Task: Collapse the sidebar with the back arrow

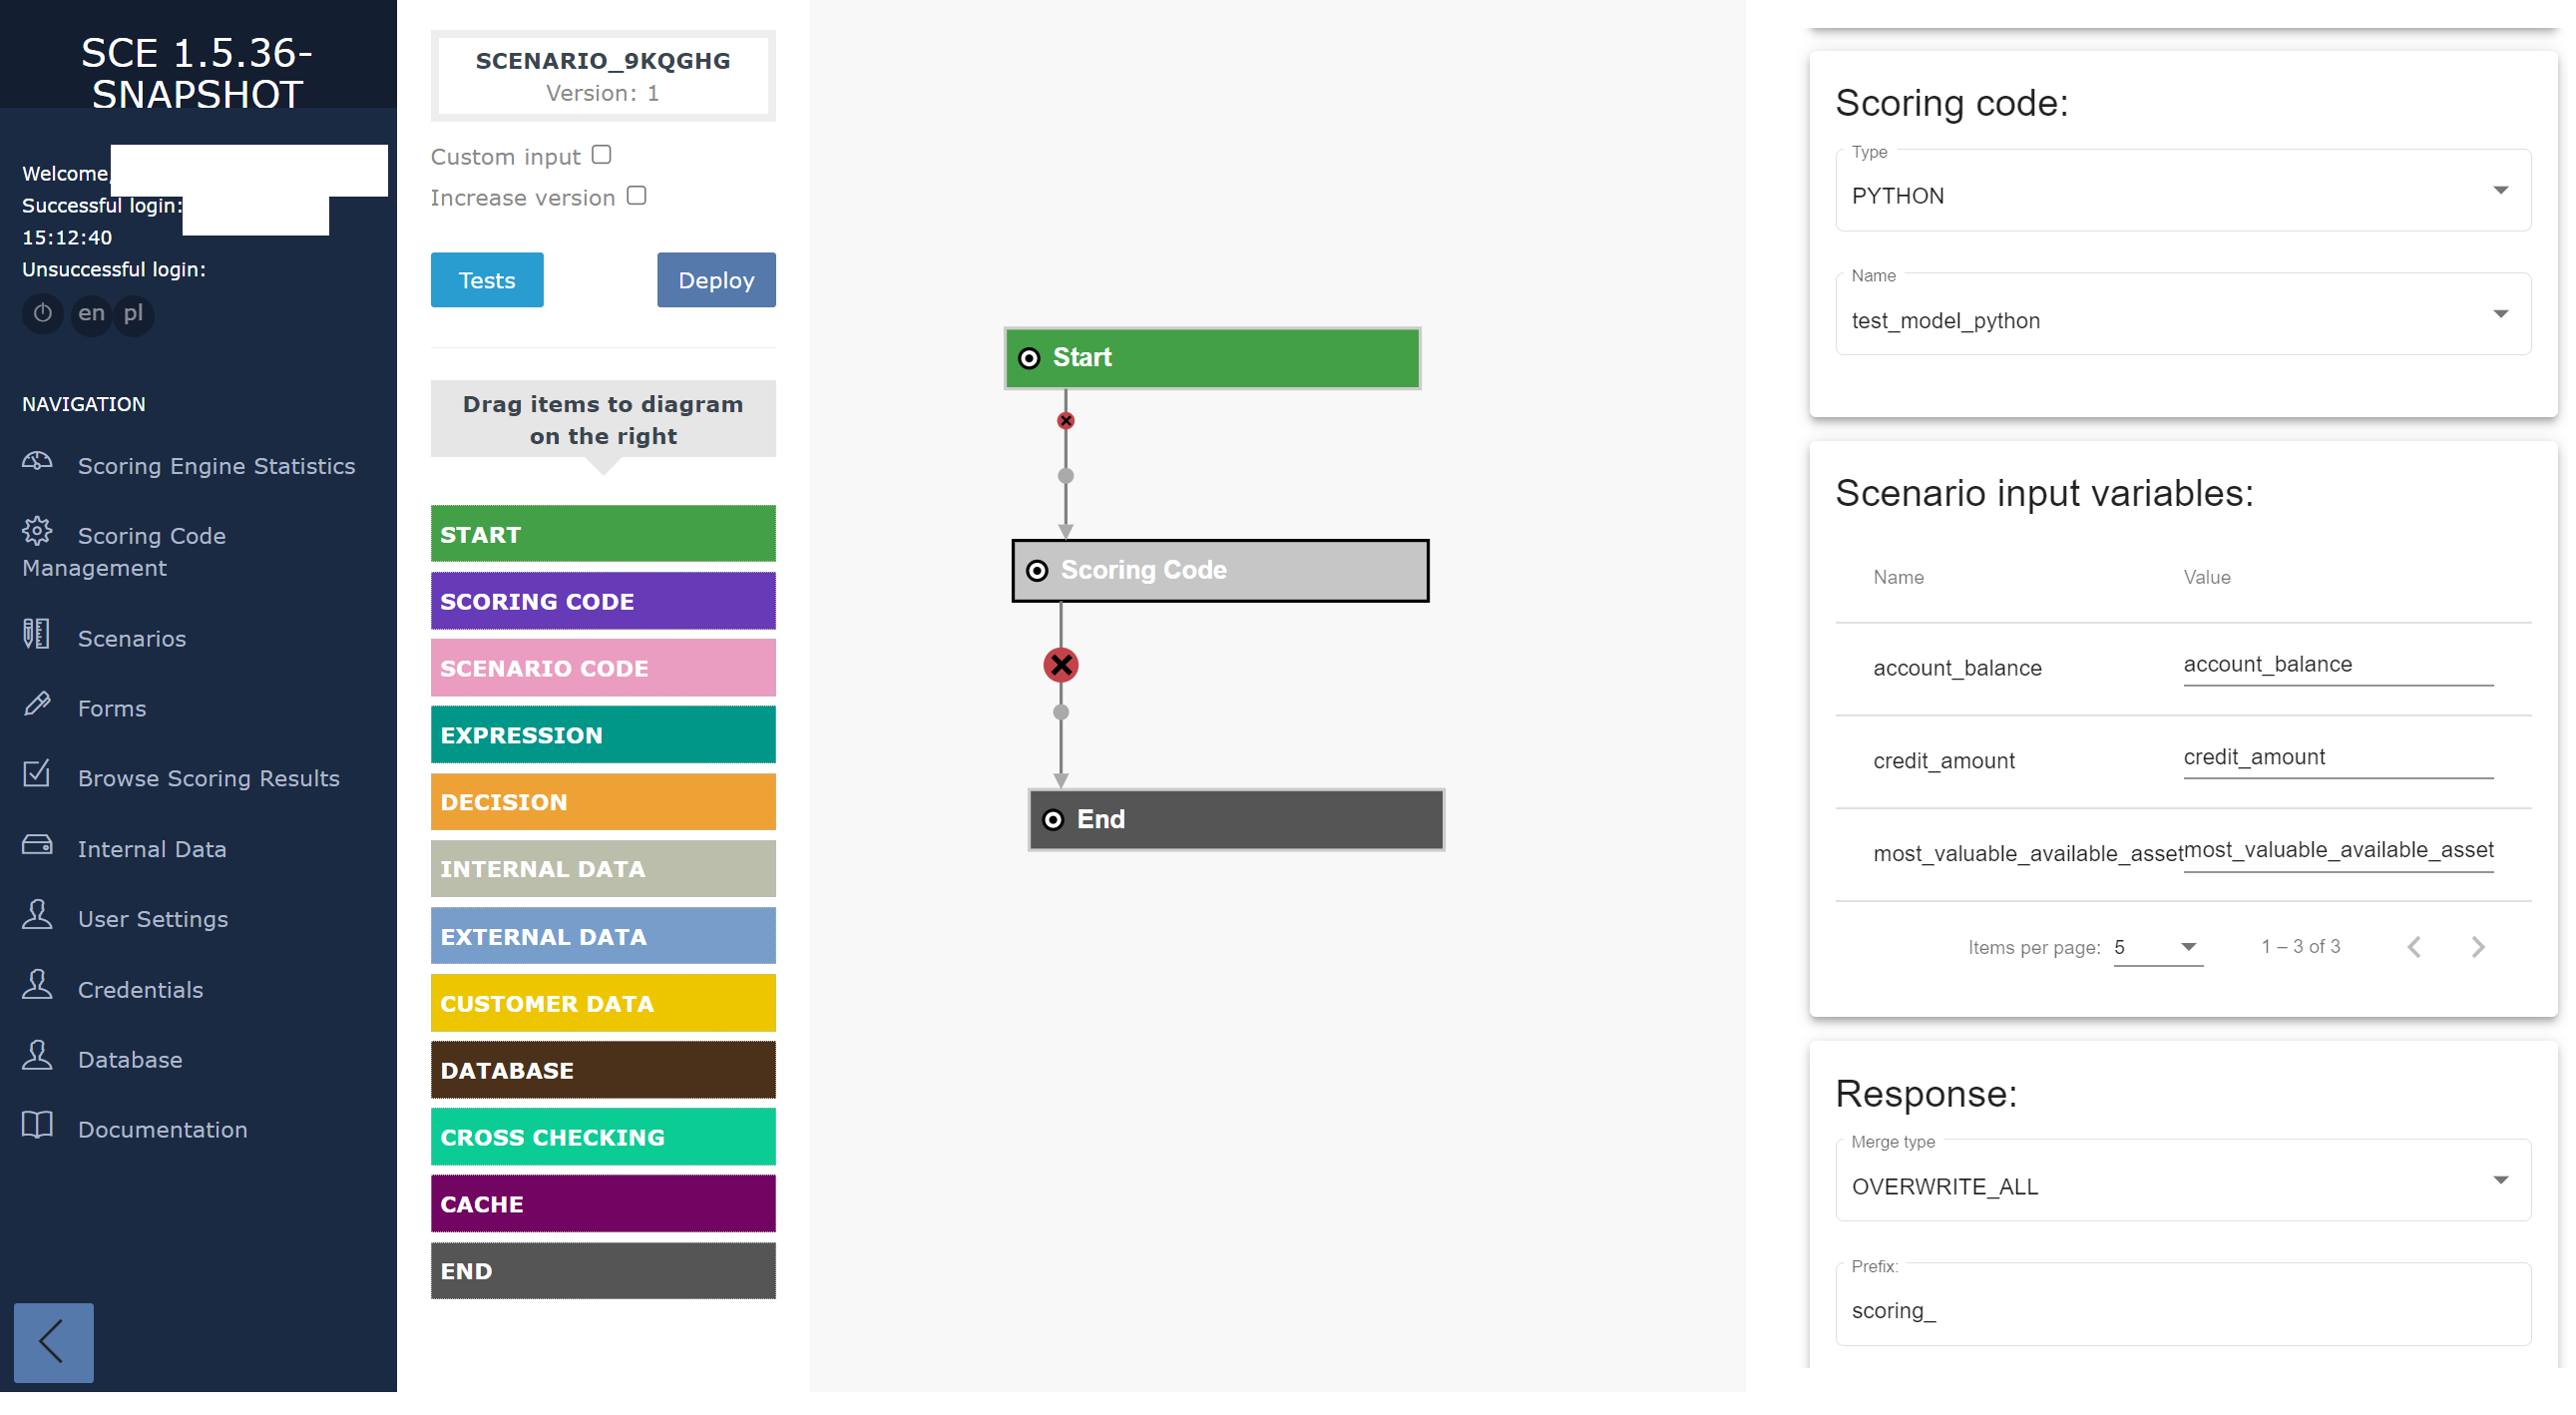Action: 53,1342
